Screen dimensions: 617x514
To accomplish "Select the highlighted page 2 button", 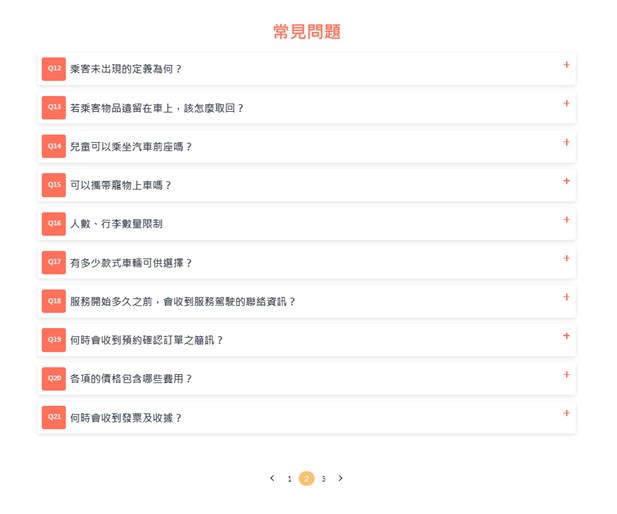I will (x=306, y=479).
